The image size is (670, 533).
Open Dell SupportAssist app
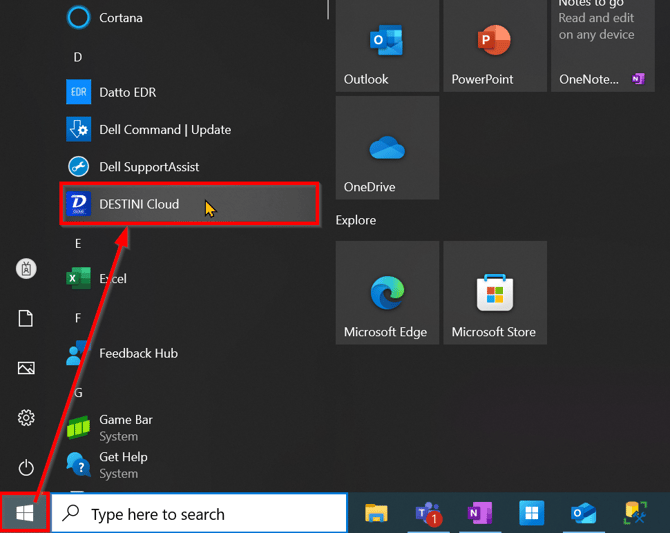pos(148,167)
